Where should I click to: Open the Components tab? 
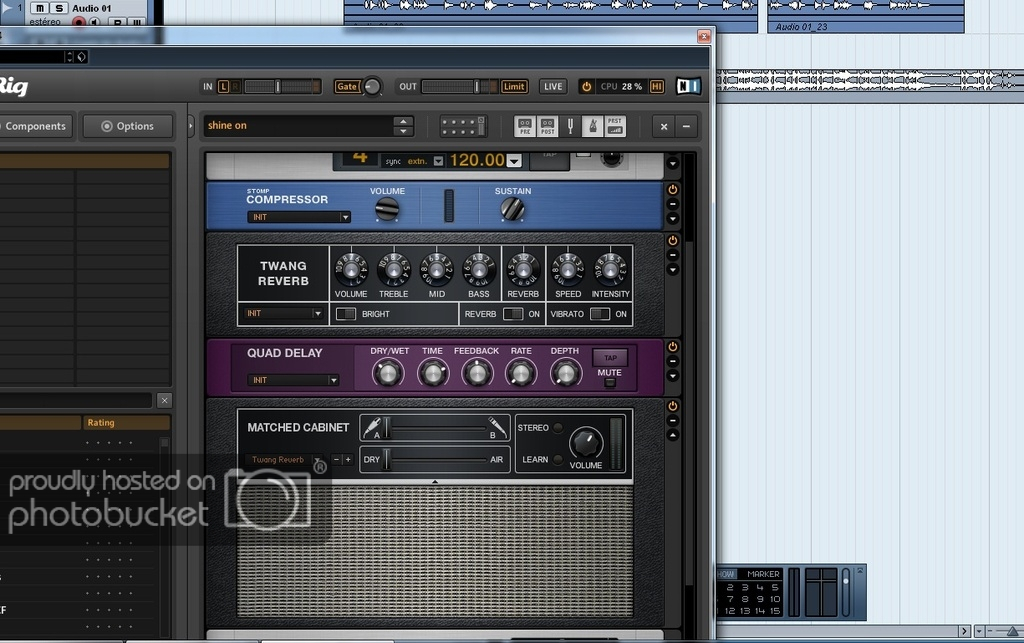click(36, 126)
